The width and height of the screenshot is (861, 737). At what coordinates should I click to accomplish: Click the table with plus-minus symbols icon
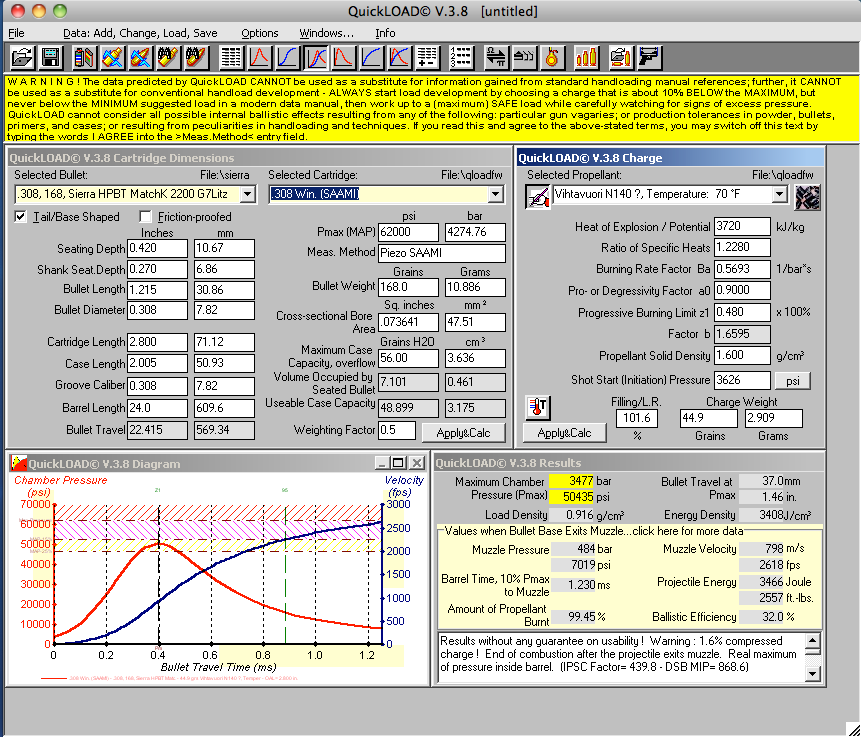coord(427,57)
